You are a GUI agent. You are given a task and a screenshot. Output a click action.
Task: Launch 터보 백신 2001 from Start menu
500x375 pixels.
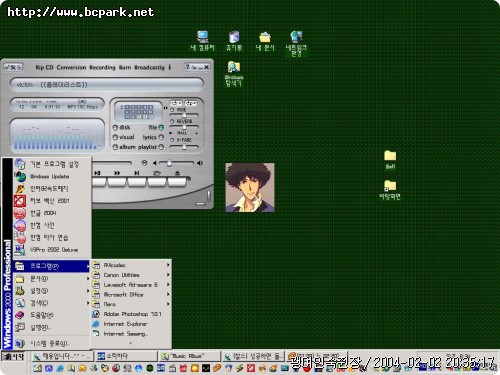point(52,201)
